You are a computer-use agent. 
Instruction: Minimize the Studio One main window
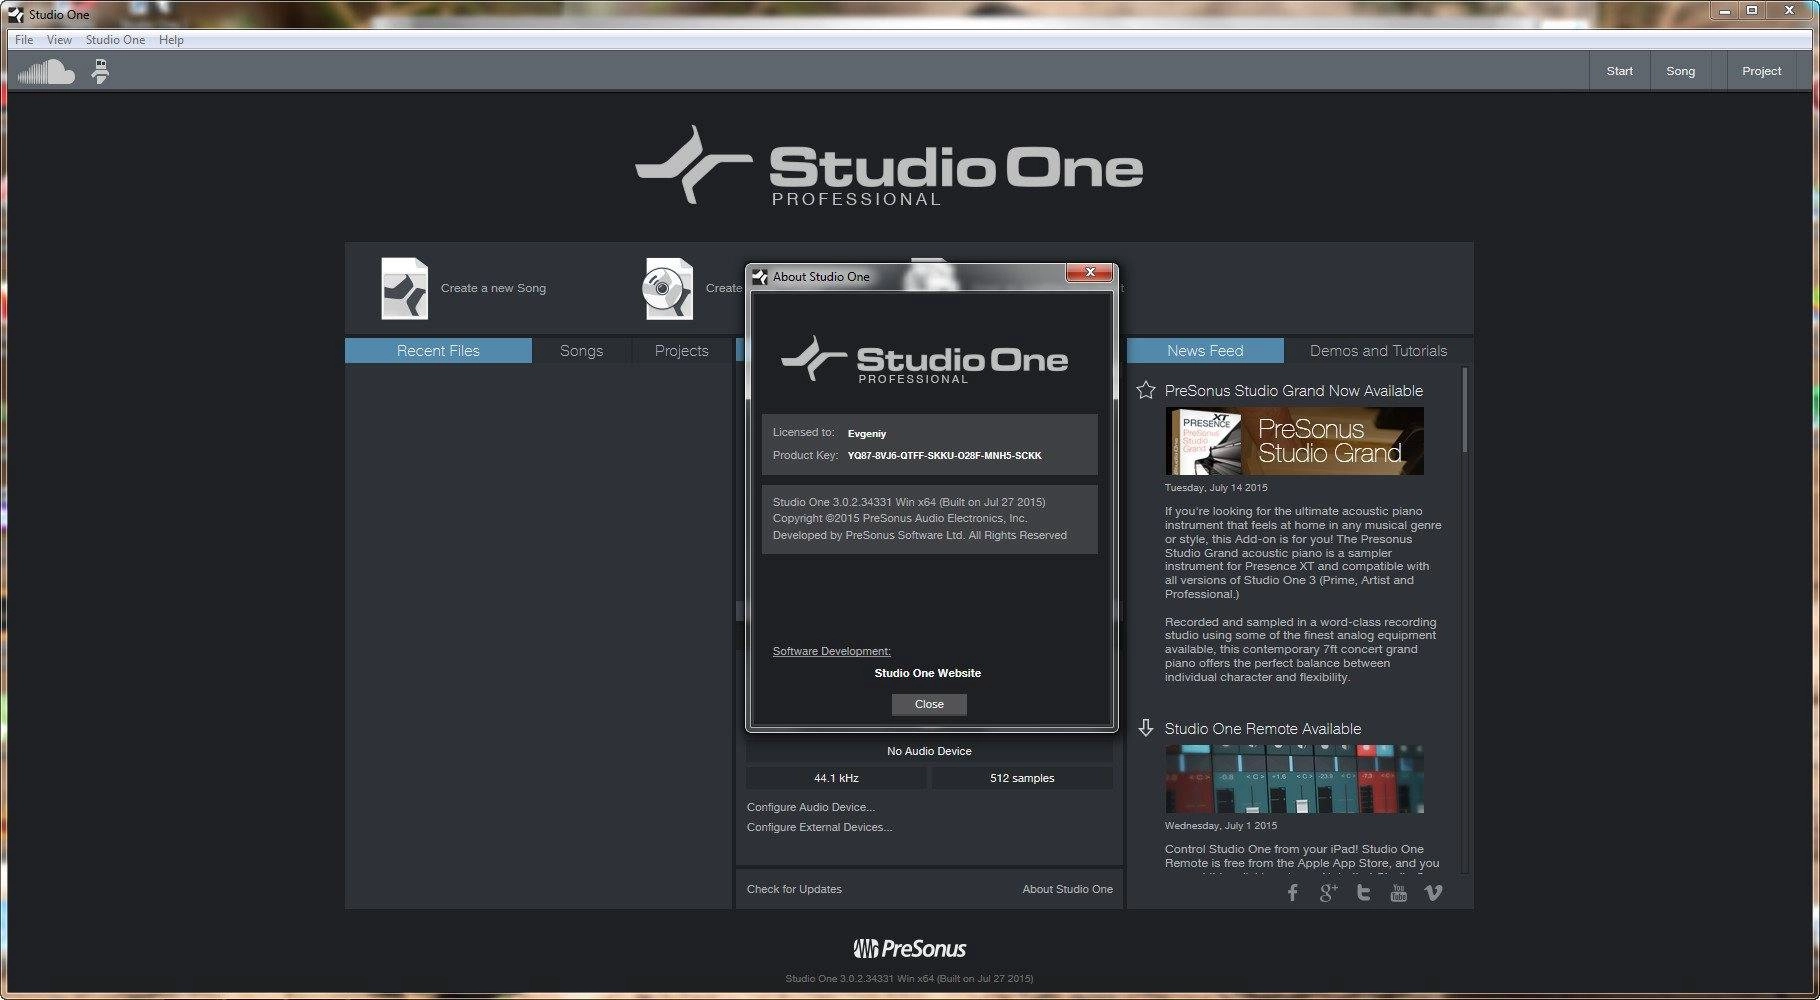1727,10
